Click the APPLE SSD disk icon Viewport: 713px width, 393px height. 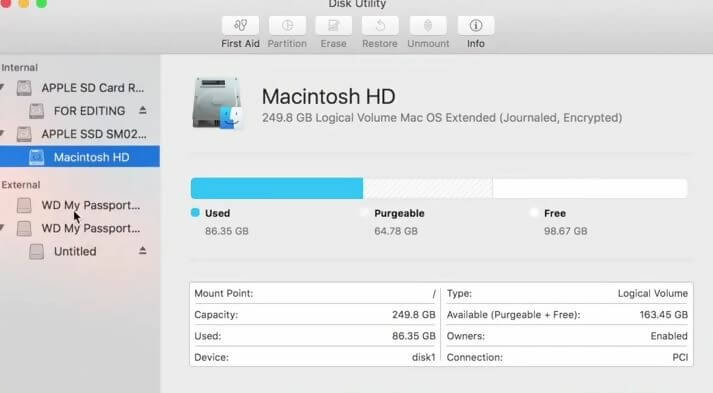[24, 134]
